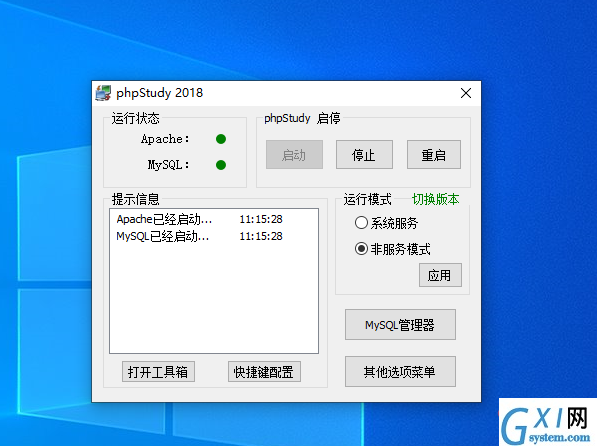Click the phpStudy title bar app icon

(x=103, y=93)
